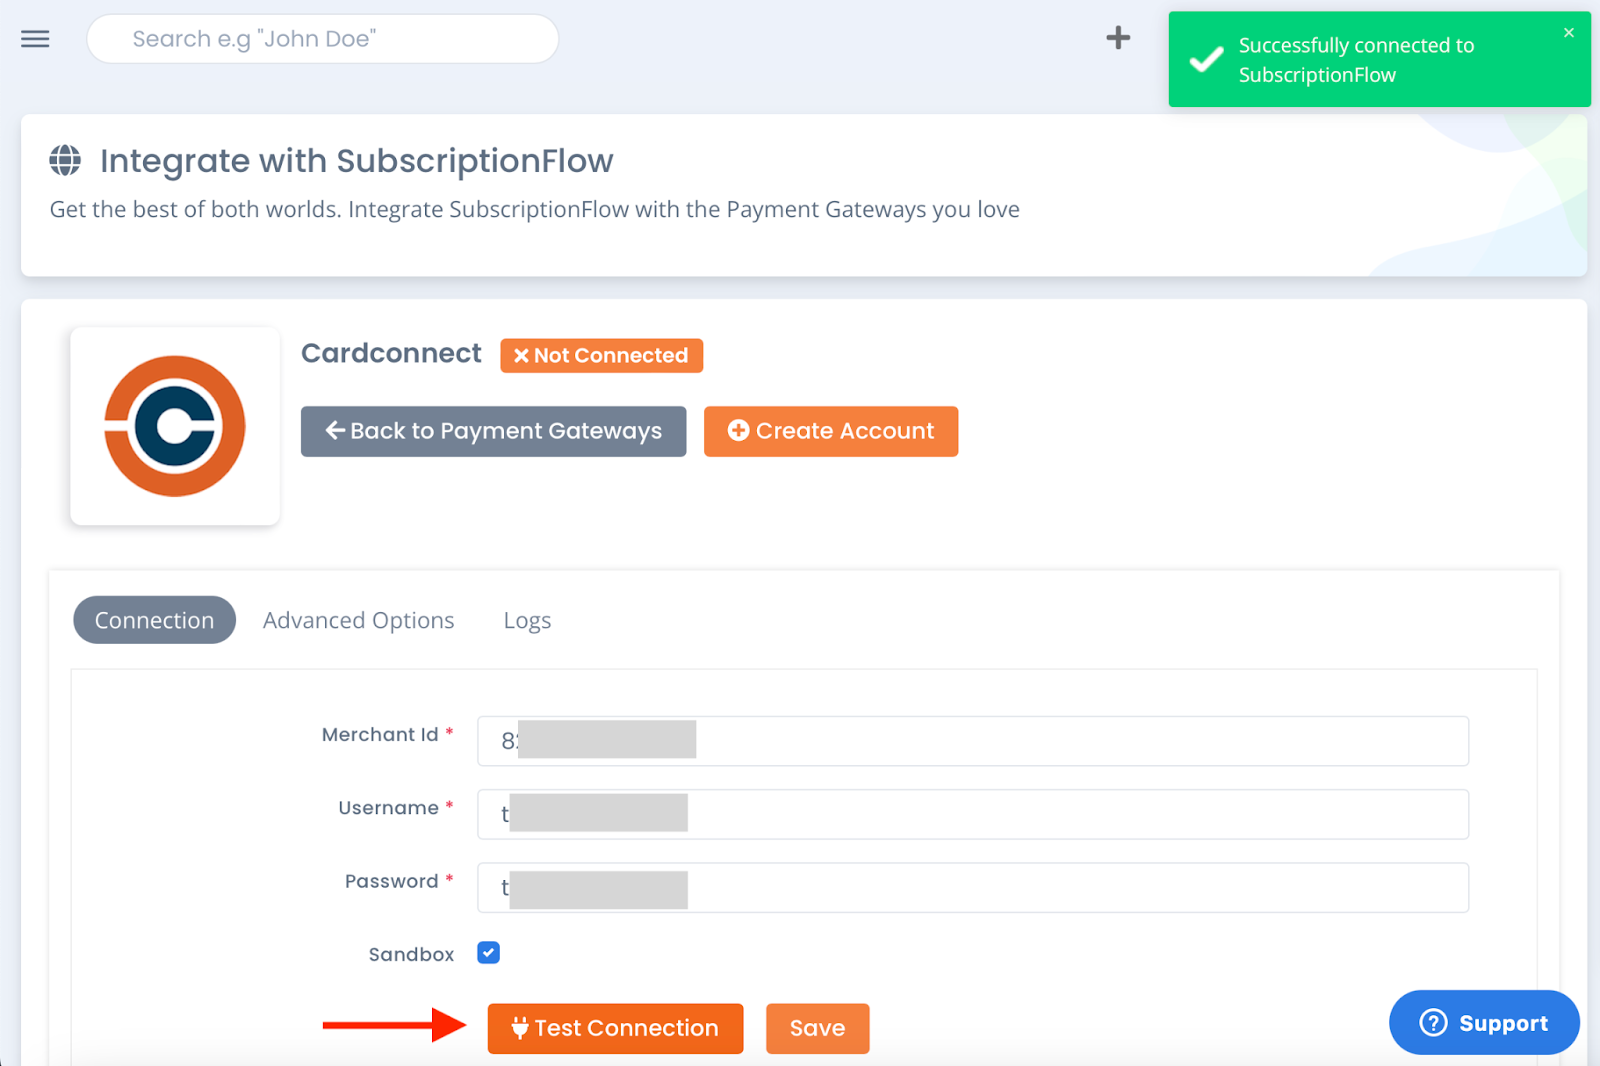Dismiss the success notification with the X
The width and height of the screenshot is (1600, 1066).
point(1569,33)
